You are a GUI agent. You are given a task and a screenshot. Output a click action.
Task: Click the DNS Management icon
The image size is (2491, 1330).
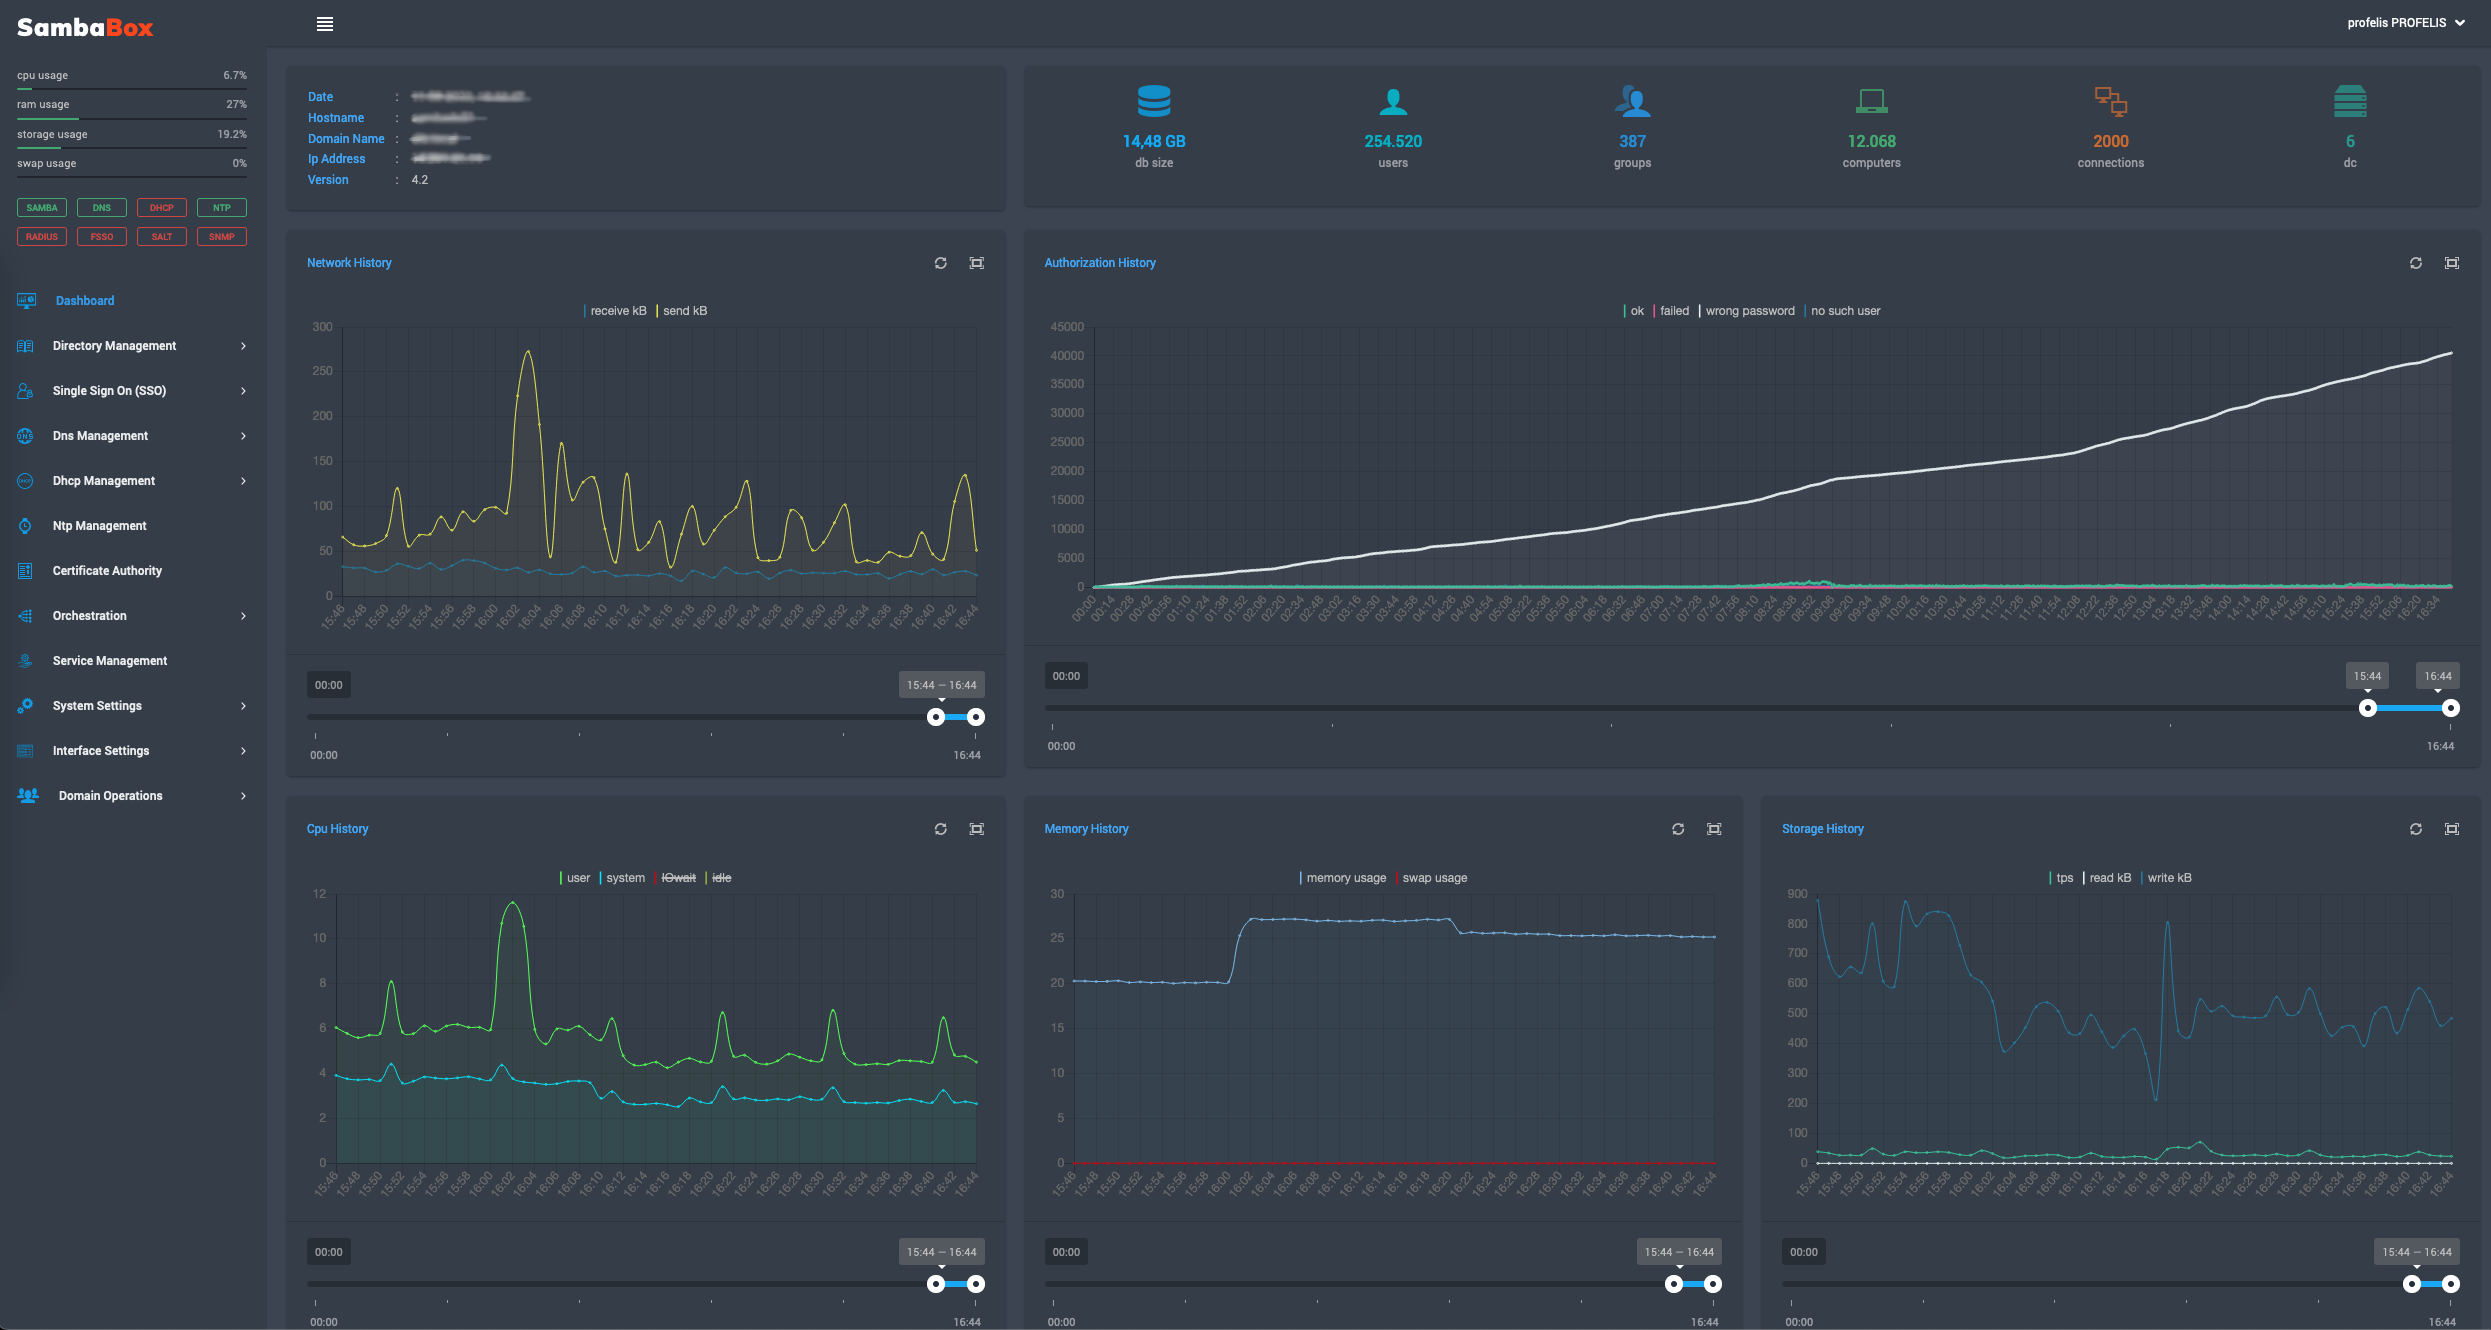(x=25, y=435)
